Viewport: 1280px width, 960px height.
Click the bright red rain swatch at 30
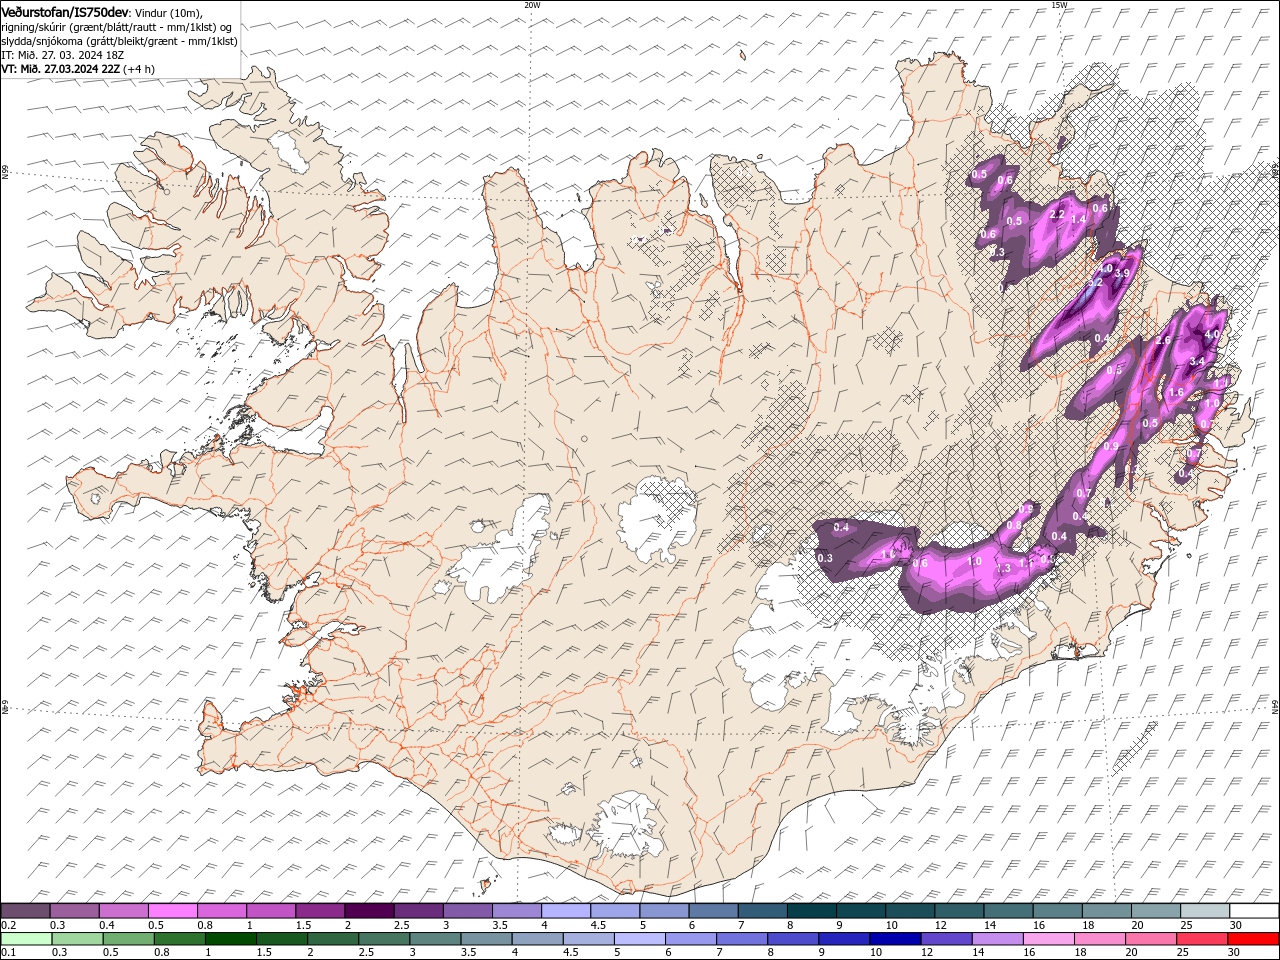[1253, 939]
